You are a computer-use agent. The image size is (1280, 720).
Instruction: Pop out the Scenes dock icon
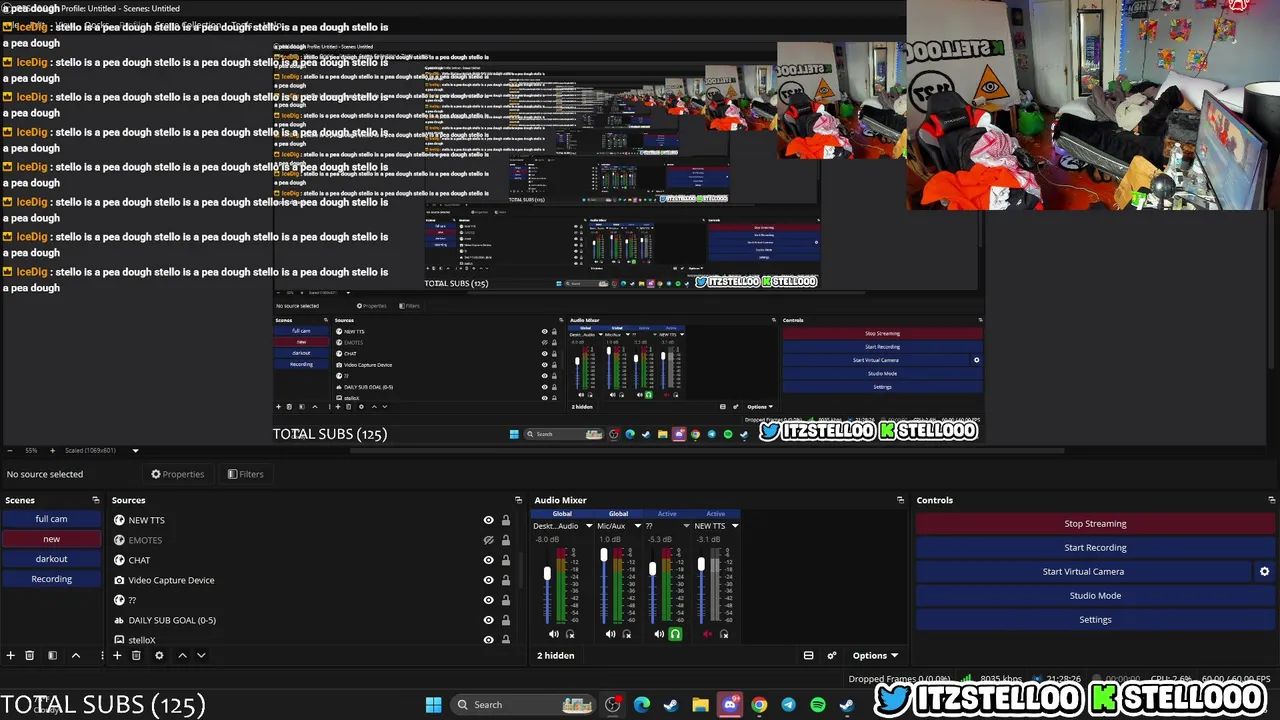tap(96, 500)
